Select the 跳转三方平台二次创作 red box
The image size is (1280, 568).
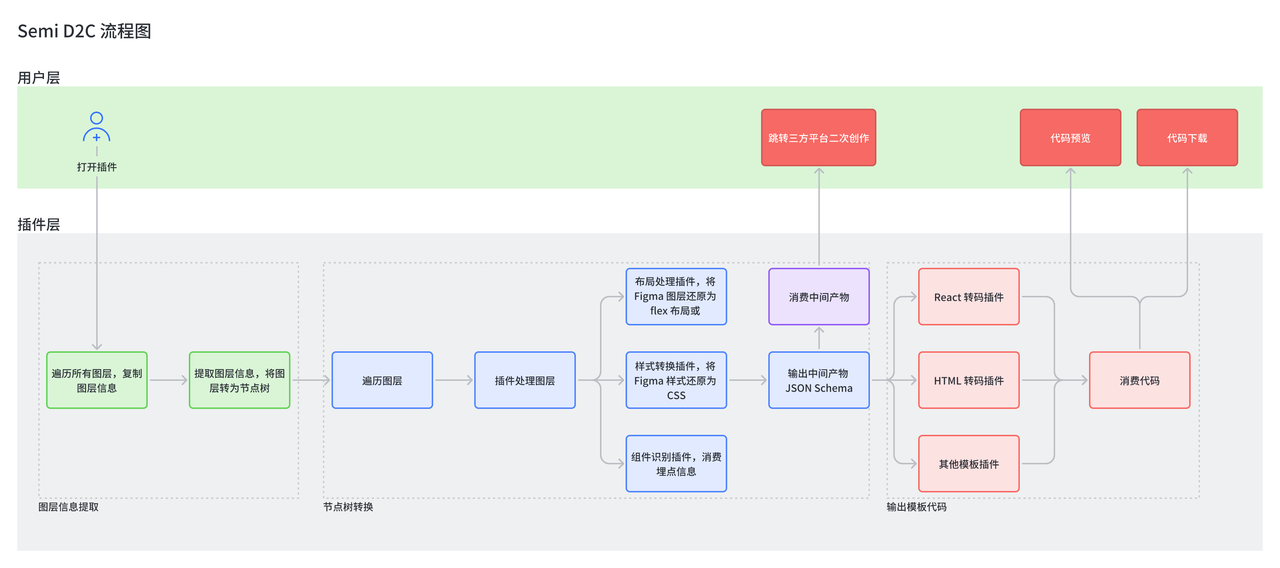[x=818, y=138]
